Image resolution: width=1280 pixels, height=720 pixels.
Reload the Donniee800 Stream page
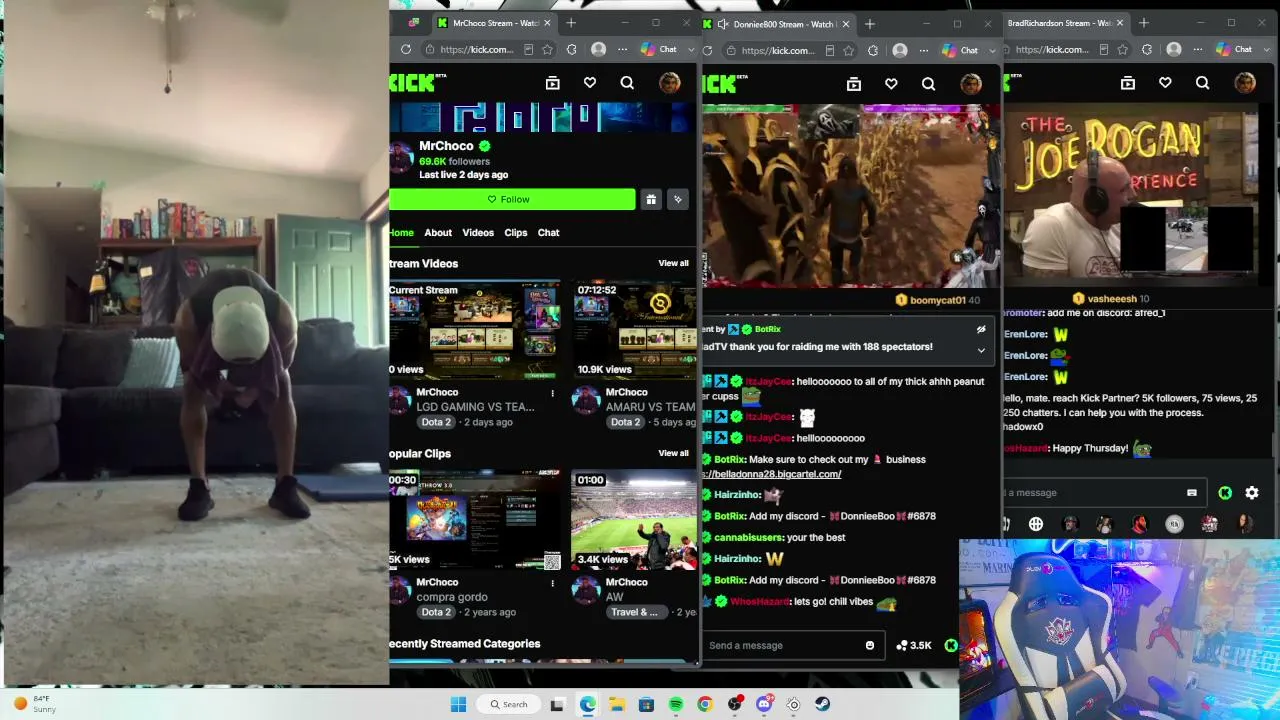(x=708, y=50)
